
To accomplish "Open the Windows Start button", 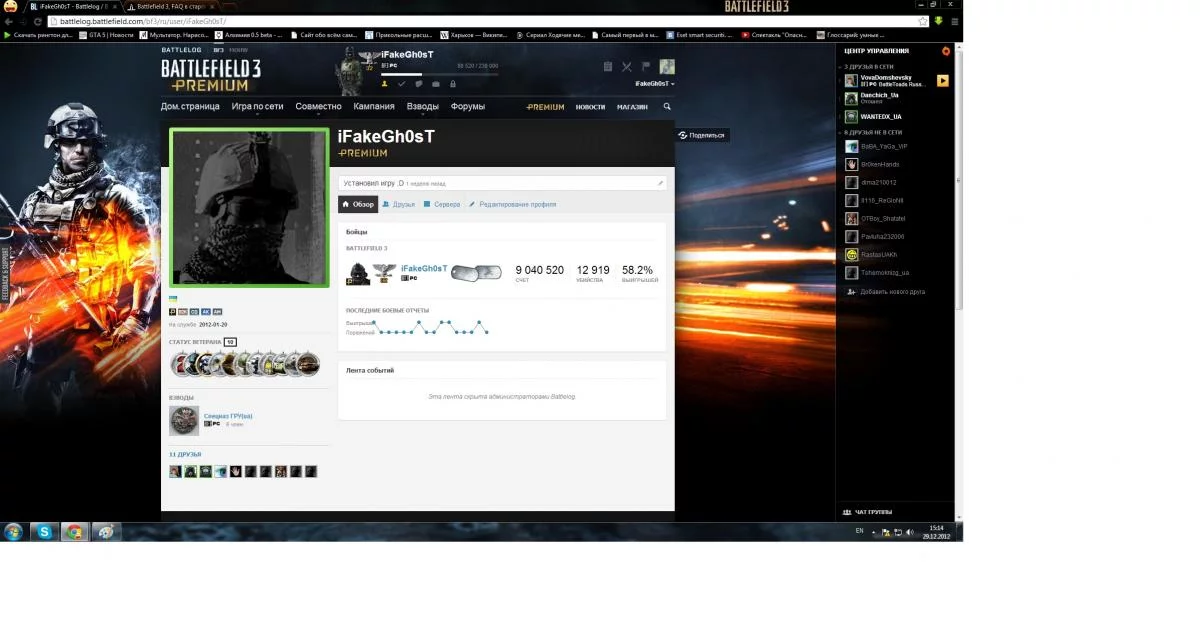I will click(x=14, y=532).
